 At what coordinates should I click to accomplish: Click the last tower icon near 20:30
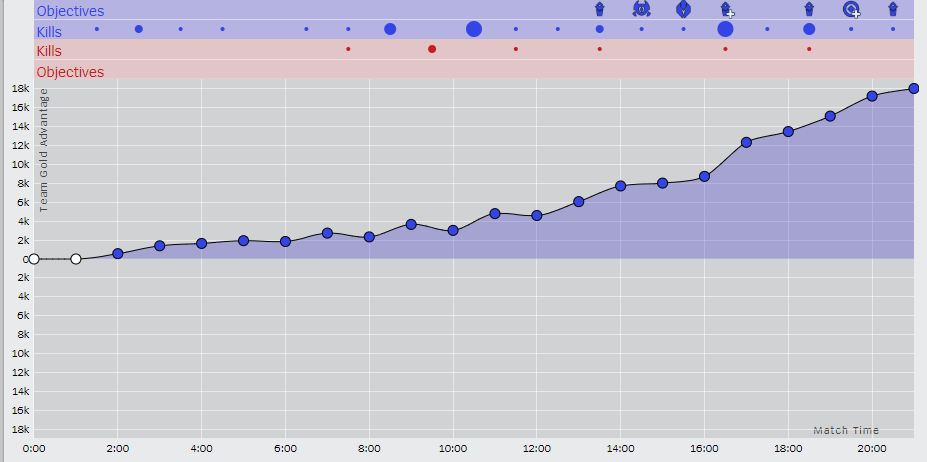(893, 9)
